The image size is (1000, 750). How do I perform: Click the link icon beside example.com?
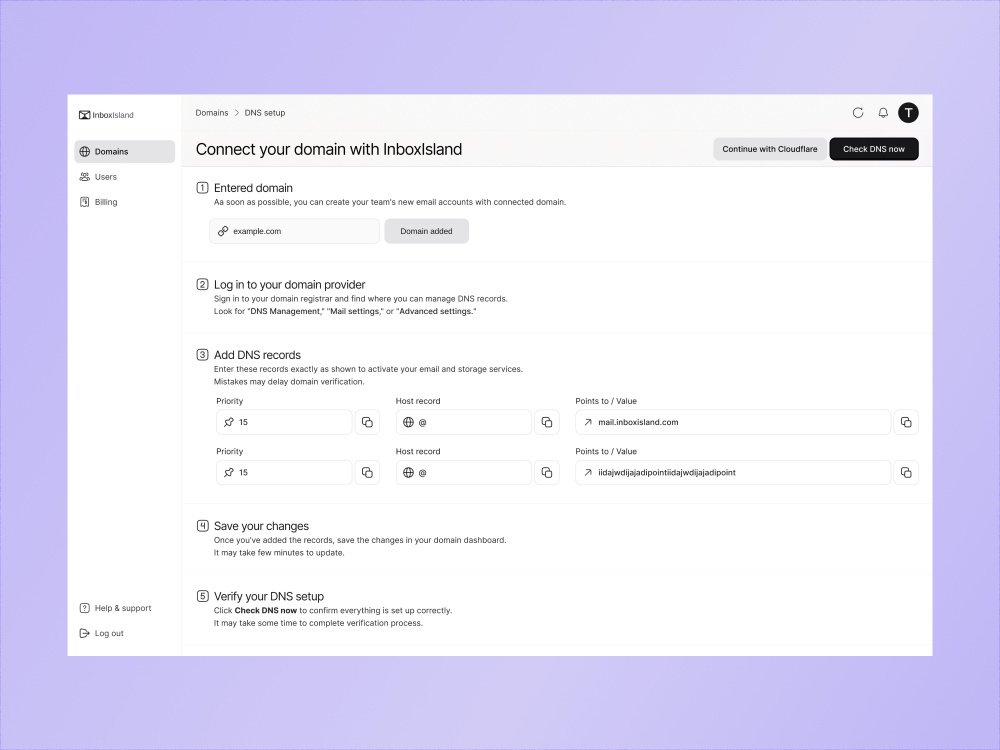click(x=223, y=231)
